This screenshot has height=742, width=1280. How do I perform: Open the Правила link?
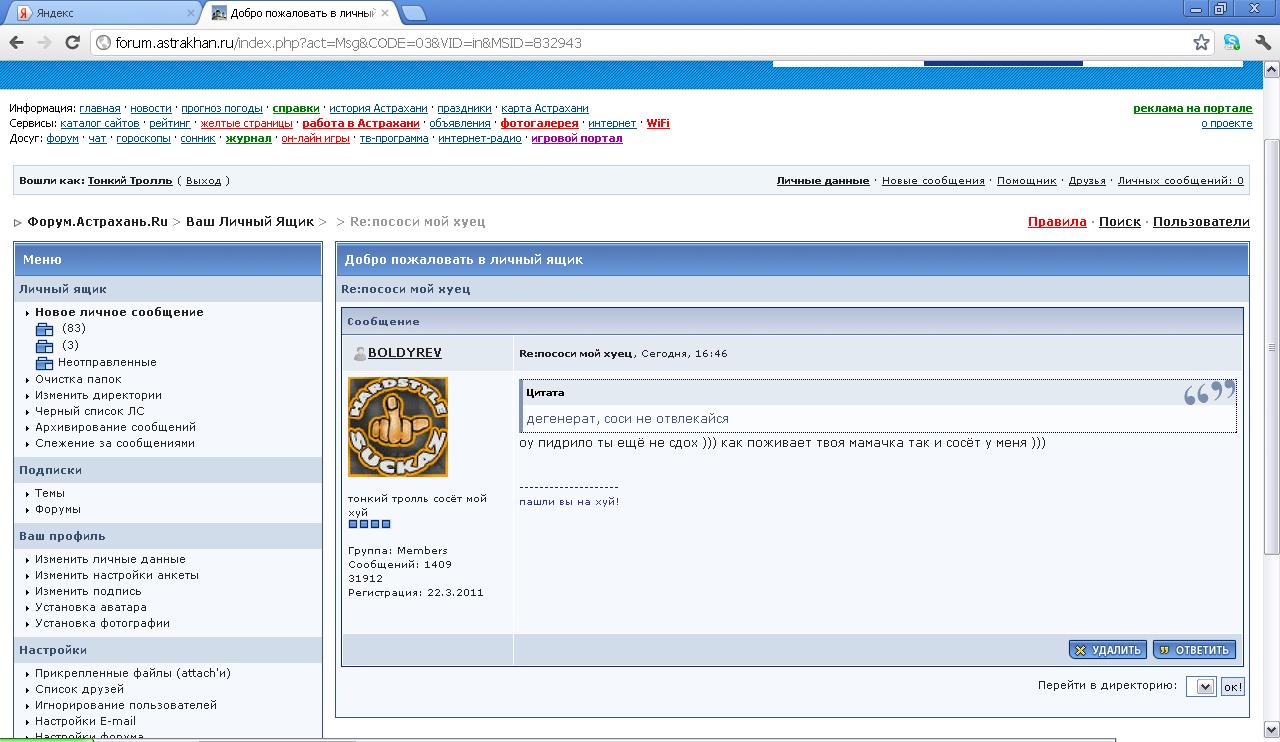[1057, 222]
